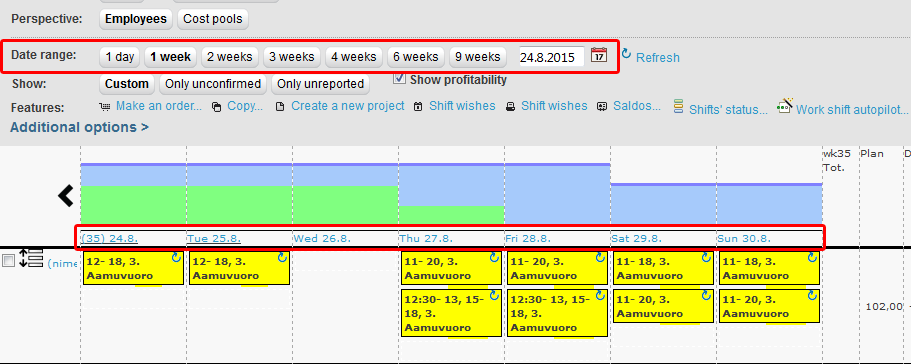Click the new project document icon
Image resolution: width=911 pixels, height=364 pixels.
280,107
